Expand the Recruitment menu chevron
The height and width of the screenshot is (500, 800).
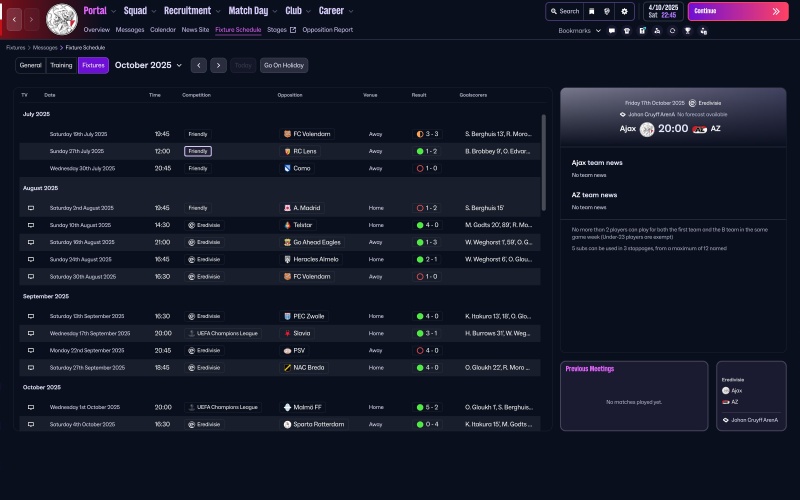[x=218, y=11]
